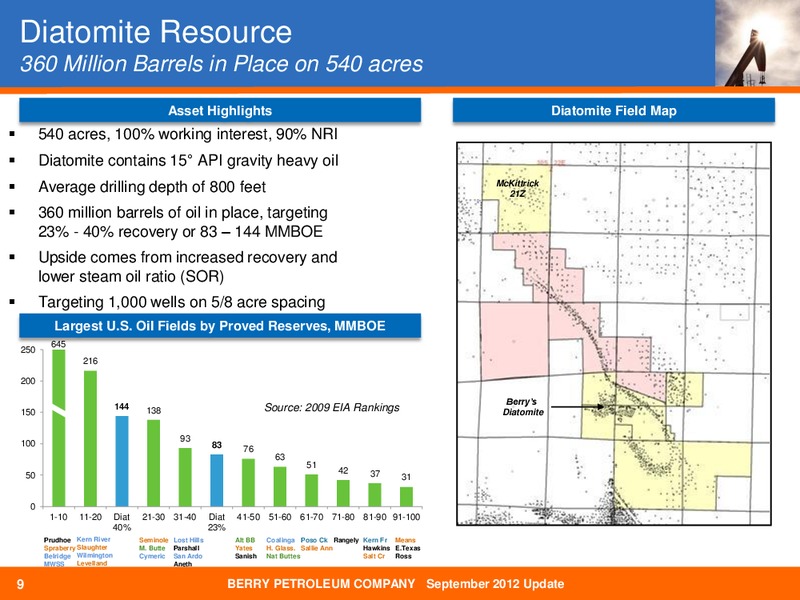Image resolution: width=800 pixels, height=600 pixels.
Task: Select the line '360 million barrels of oil in place, targeting'
Action: [183, 212]
